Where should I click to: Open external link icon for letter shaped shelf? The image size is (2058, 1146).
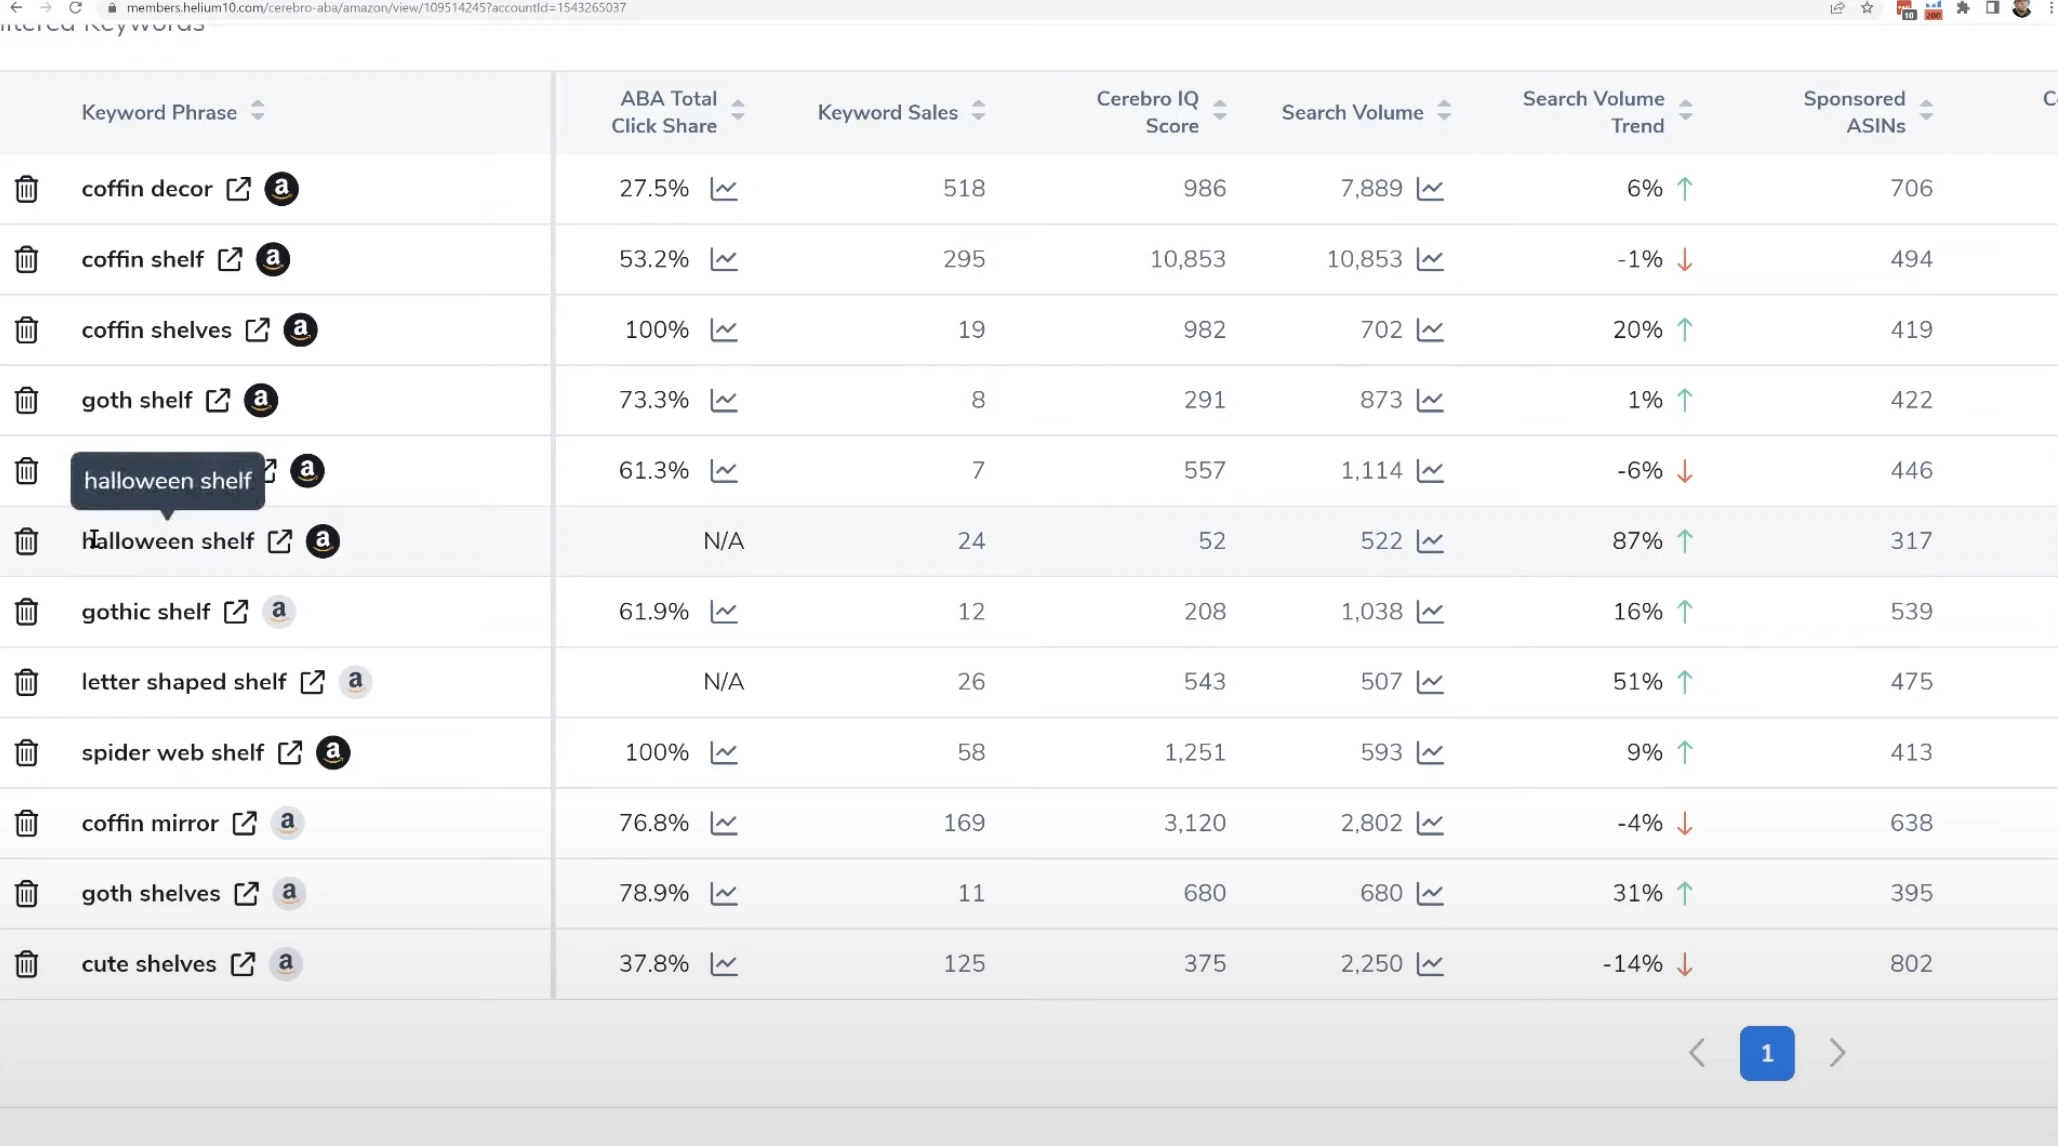point(312,682)
